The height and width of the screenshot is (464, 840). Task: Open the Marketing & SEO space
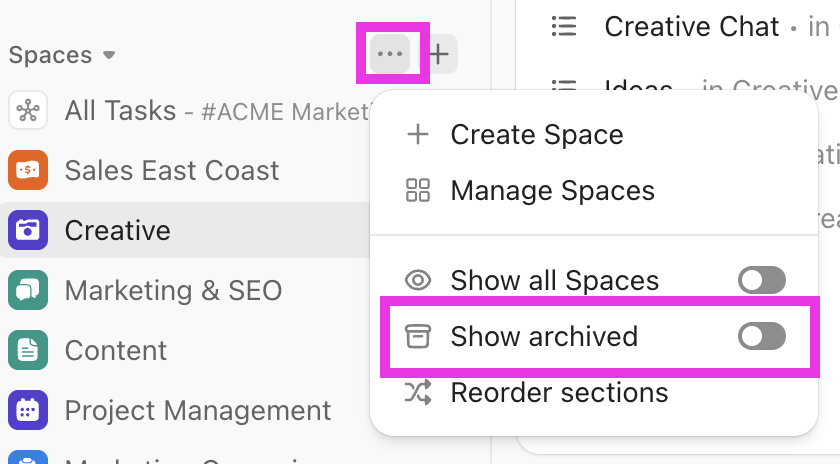click(173, 290)
